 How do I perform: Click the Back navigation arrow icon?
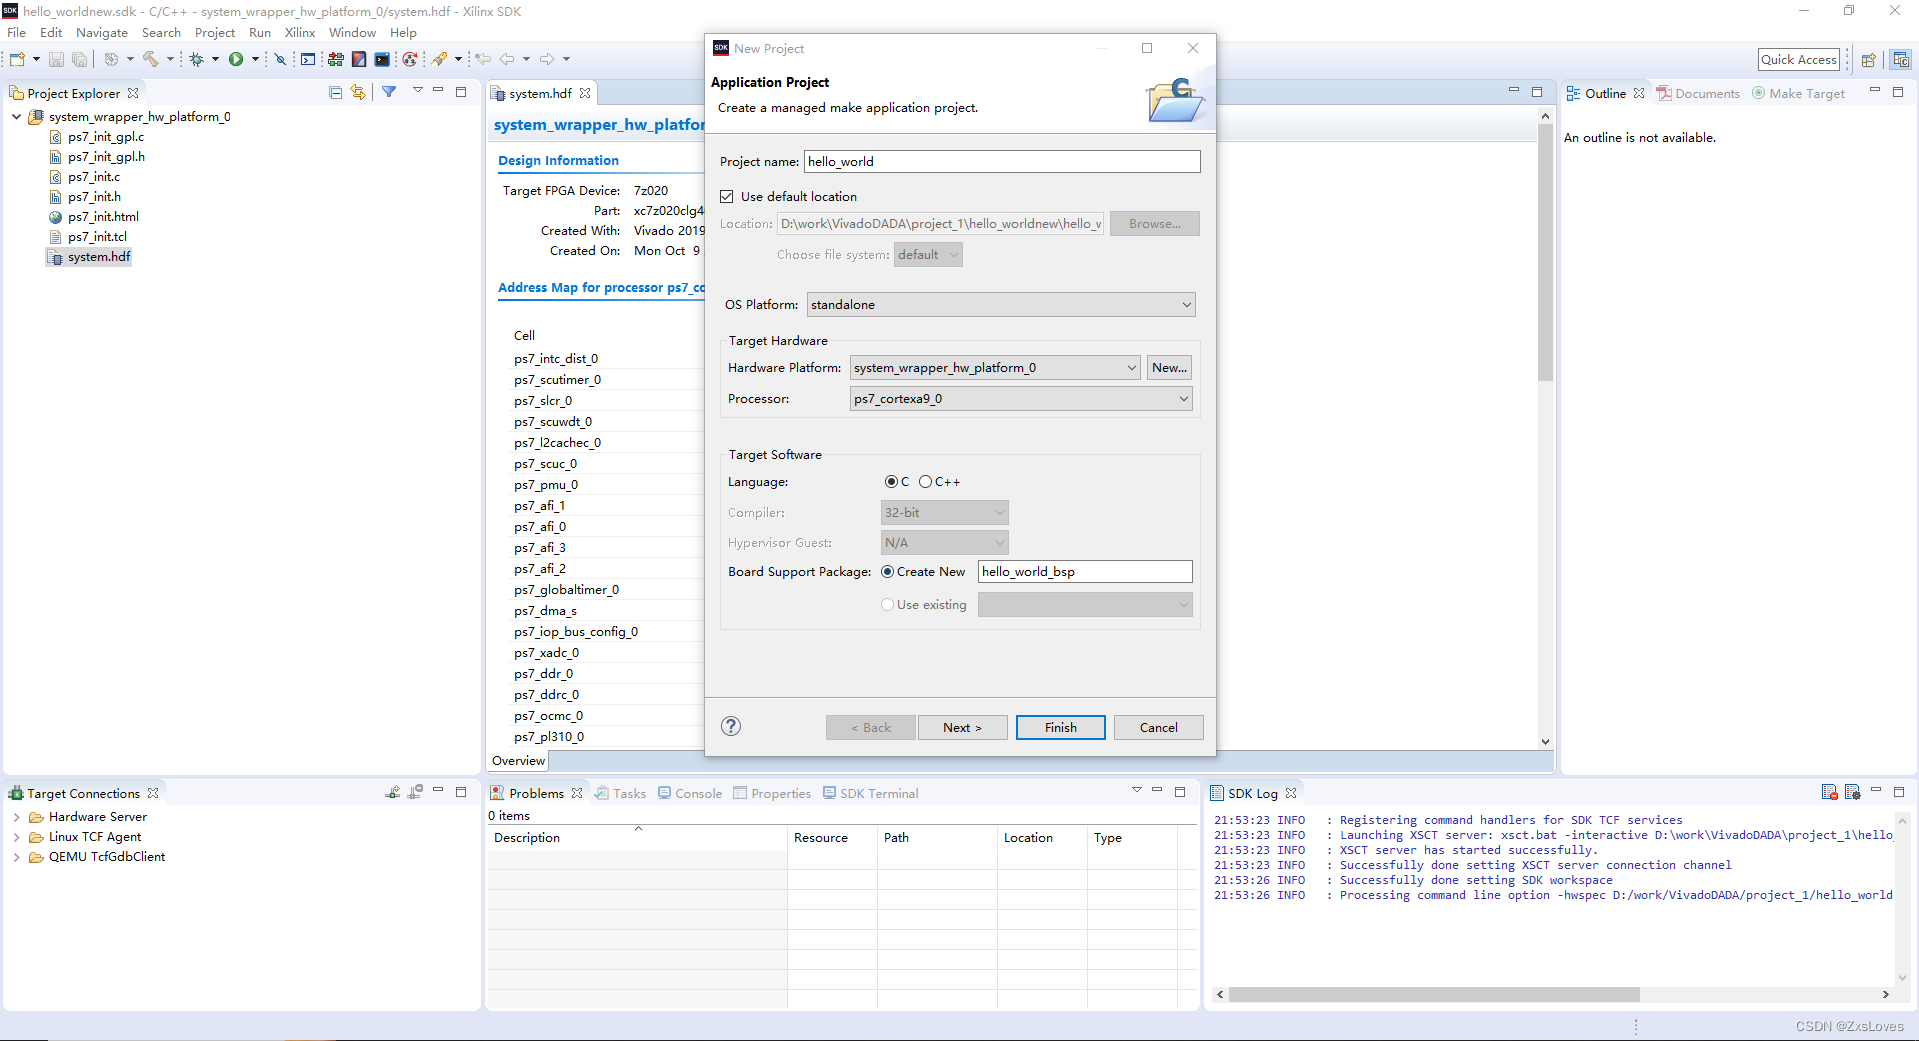tap(507, 59)
